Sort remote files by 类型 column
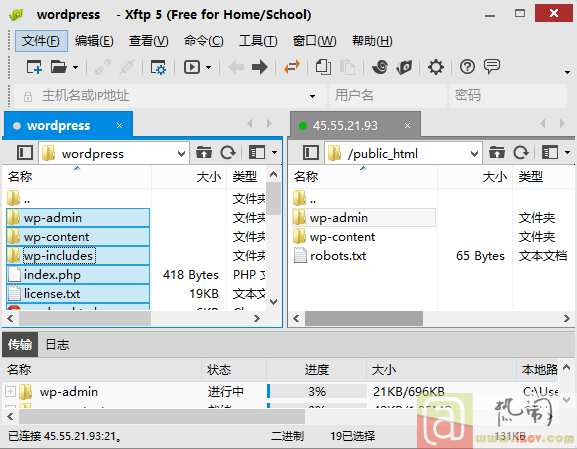Viewport: 577px width, 449px height. (x=544, y=177)
